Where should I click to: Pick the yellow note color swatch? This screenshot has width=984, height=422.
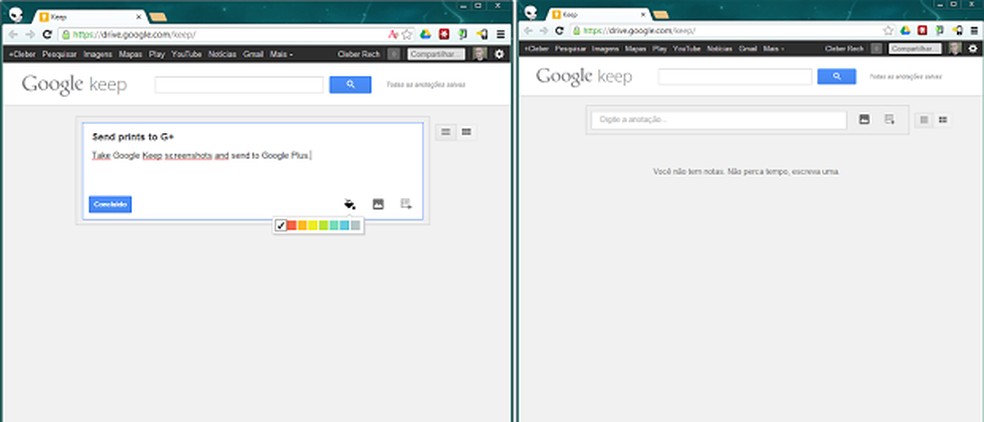tap(313, 225)
